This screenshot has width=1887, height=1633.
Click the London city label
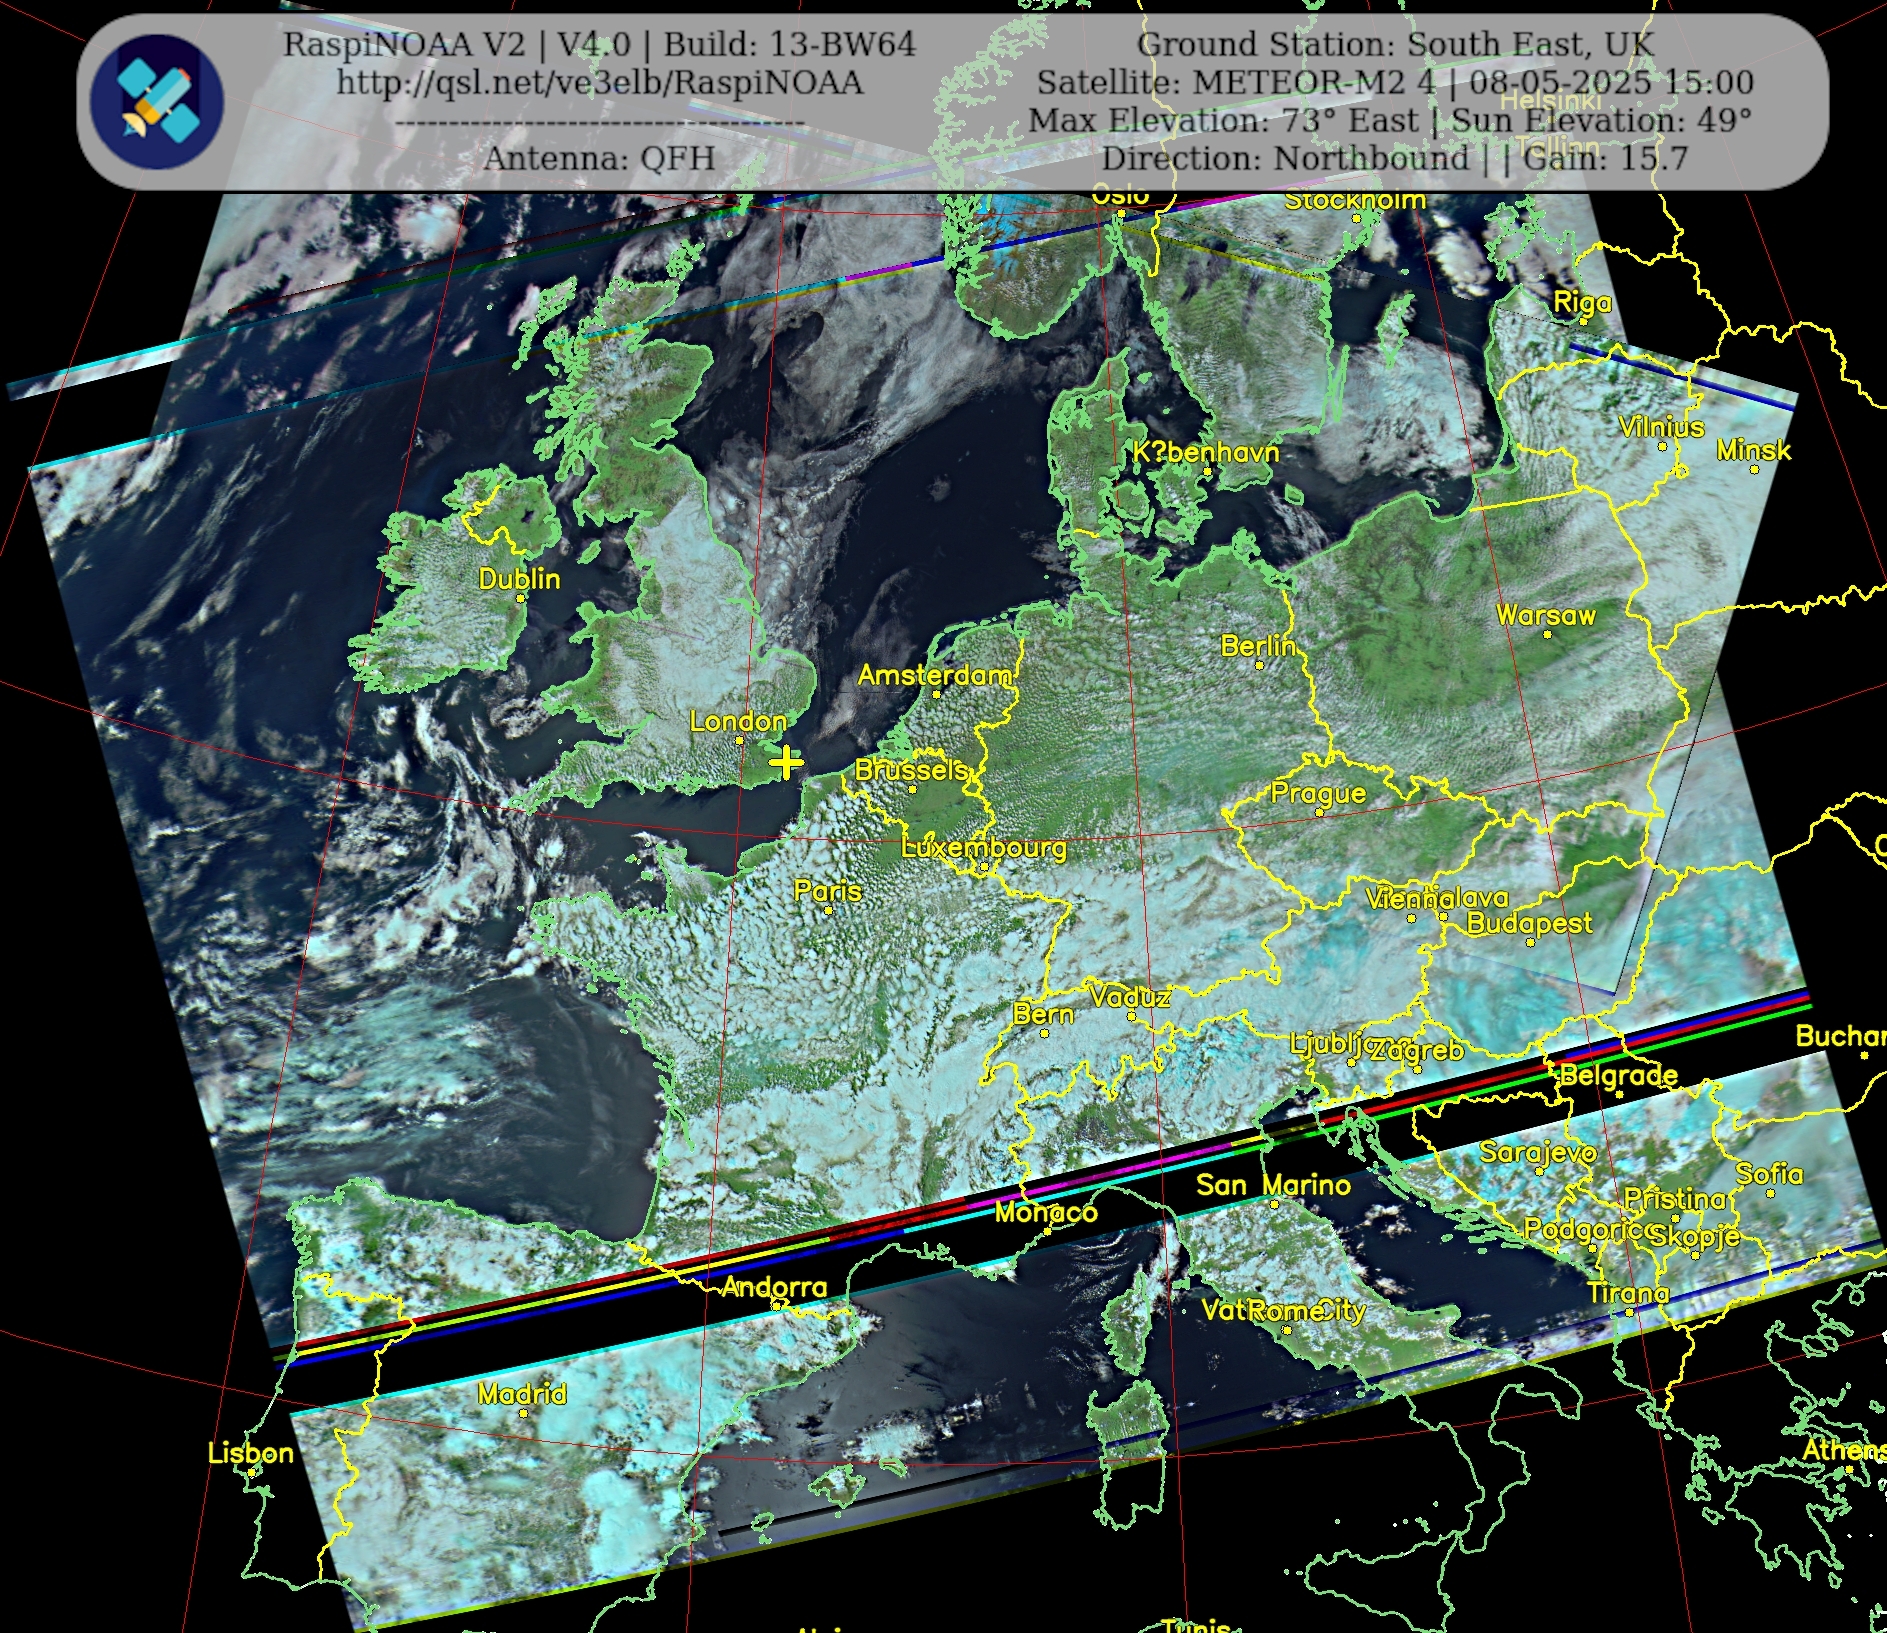tap(738, 721)
